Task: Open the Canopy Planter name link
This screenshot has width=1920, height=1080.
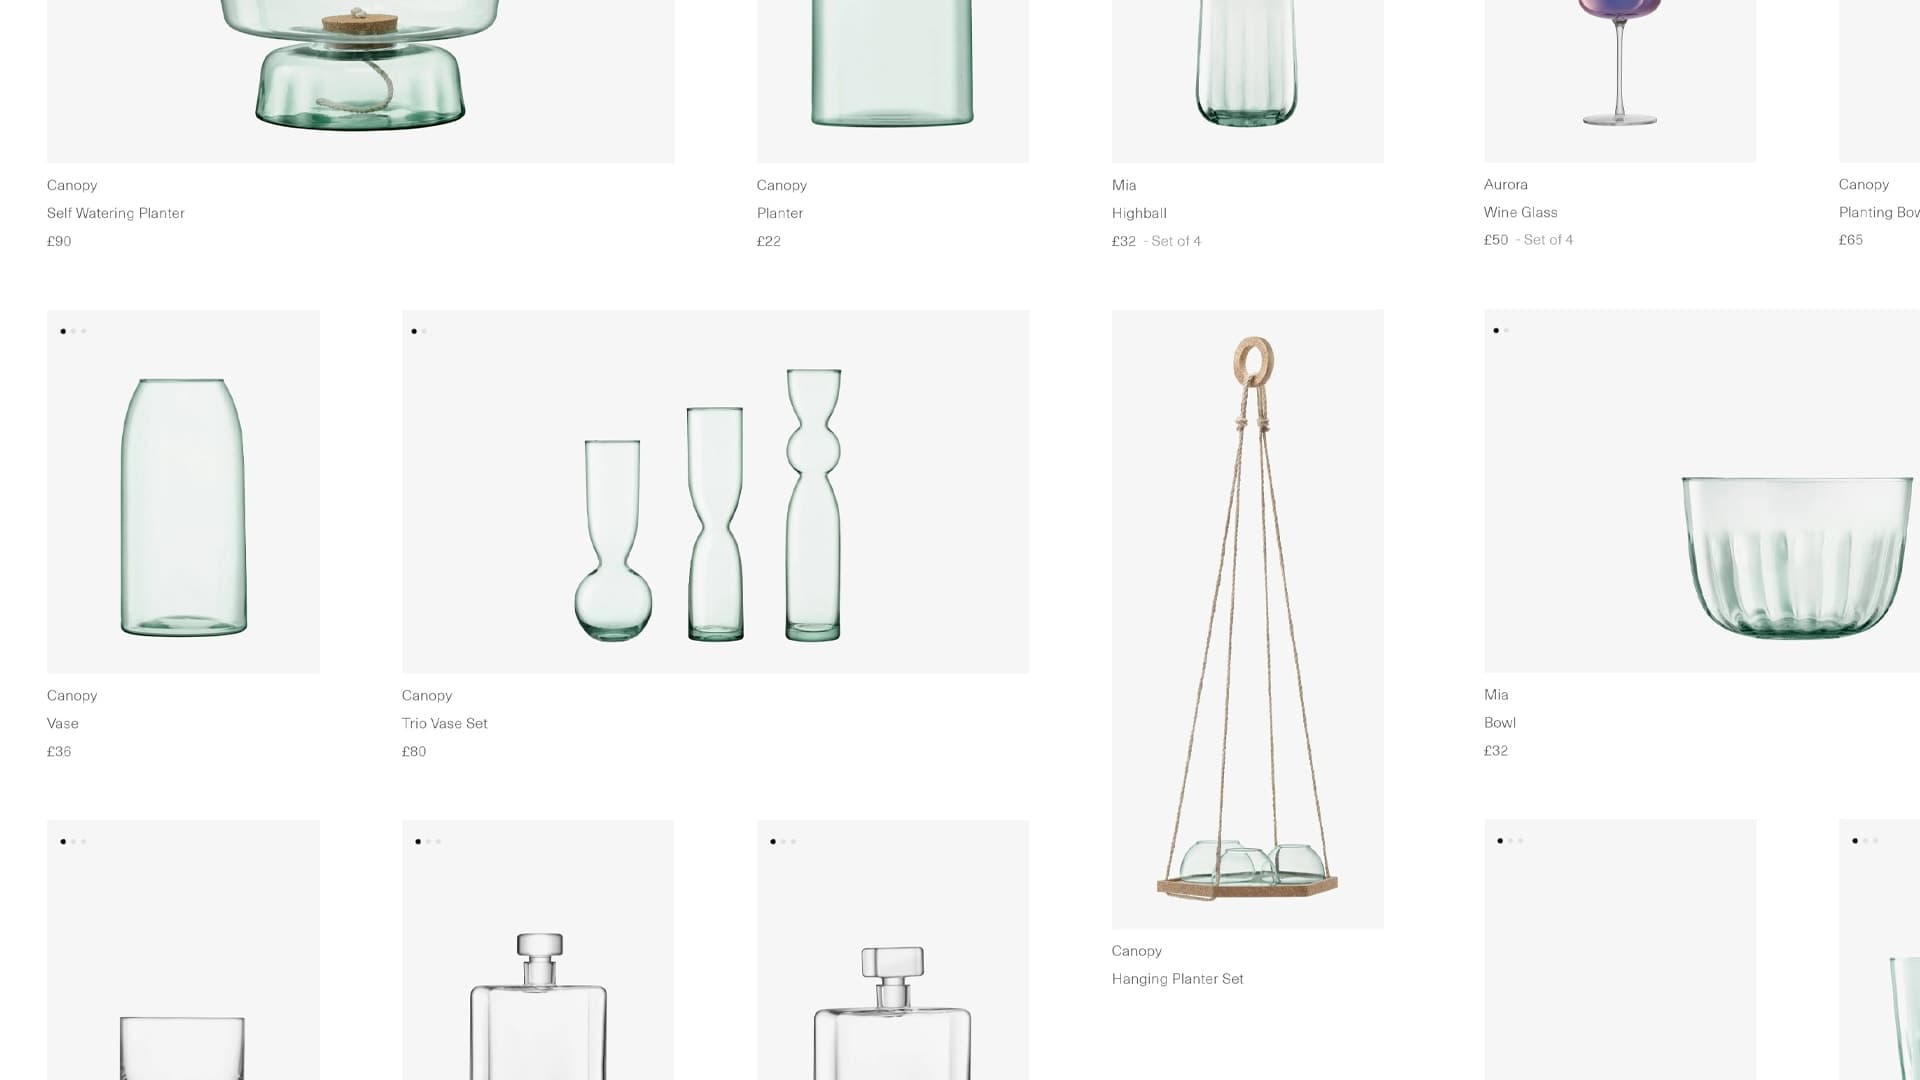Action: (x=780, y=213)
